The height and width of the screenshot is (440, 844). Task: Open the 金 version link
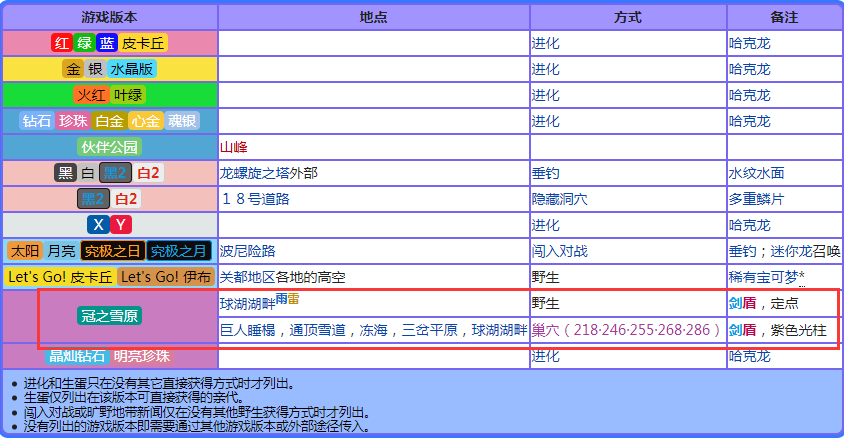point(73,69)
